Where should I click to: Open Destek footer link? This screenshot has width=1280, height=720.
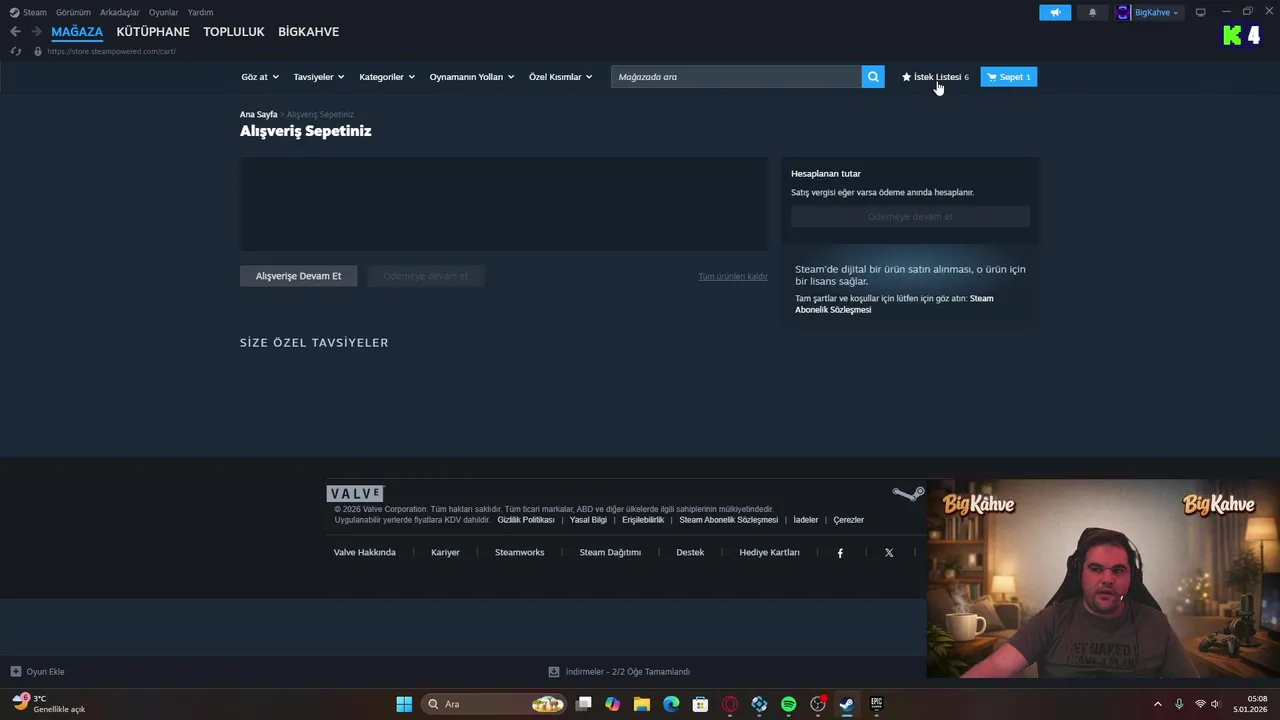690,553
